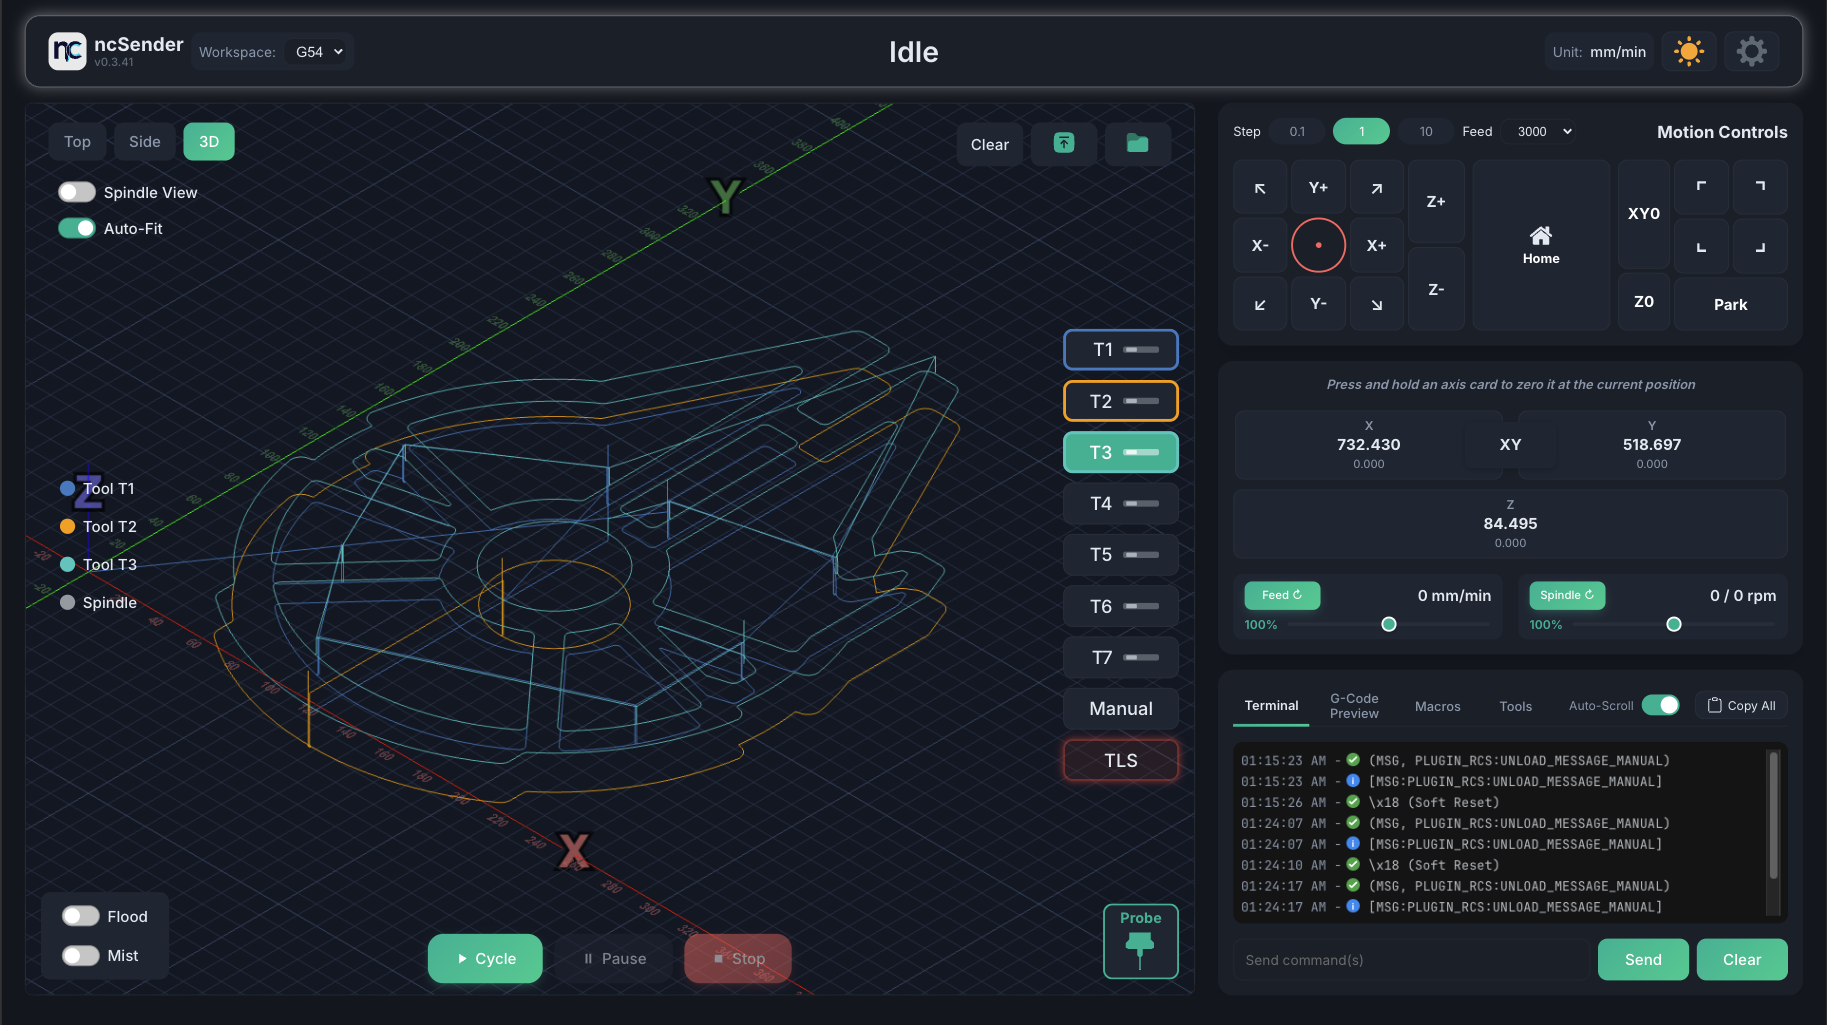Turn on Flood coolant

tap(81, 916)
